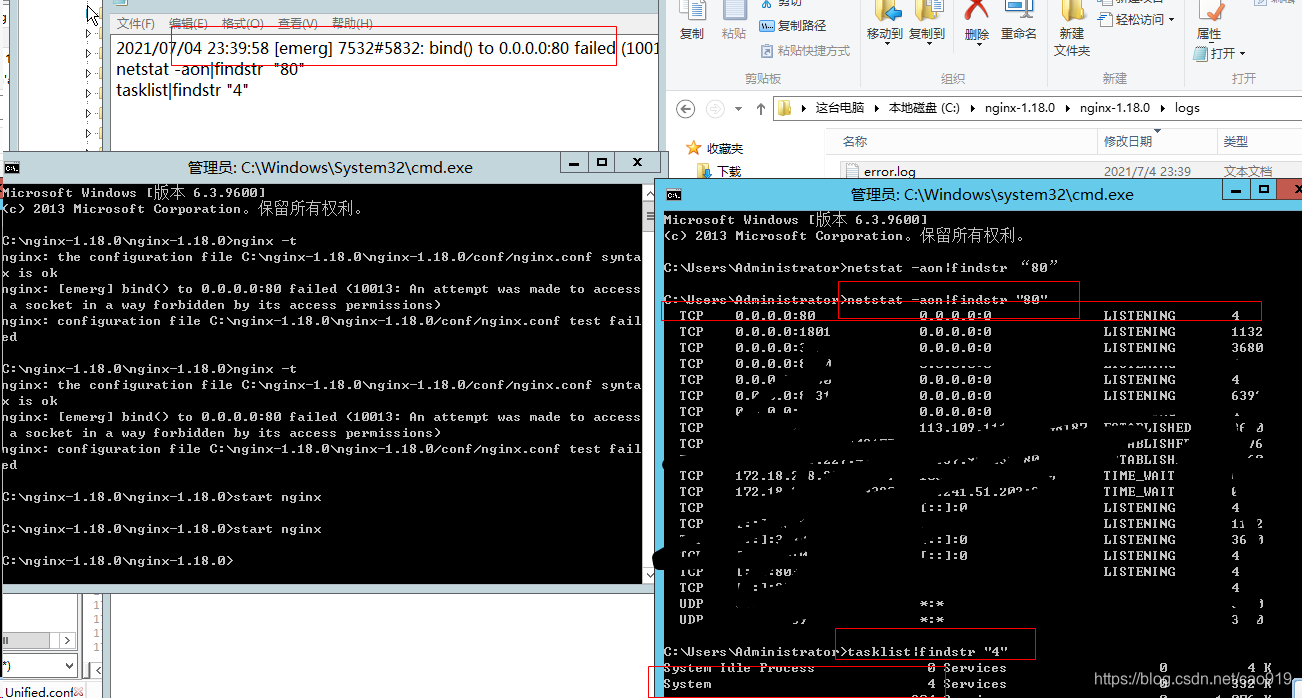Open Notepad 编辑(E) menu
The width and height of the screenshot is (1302, 698).
pos(188,23)
